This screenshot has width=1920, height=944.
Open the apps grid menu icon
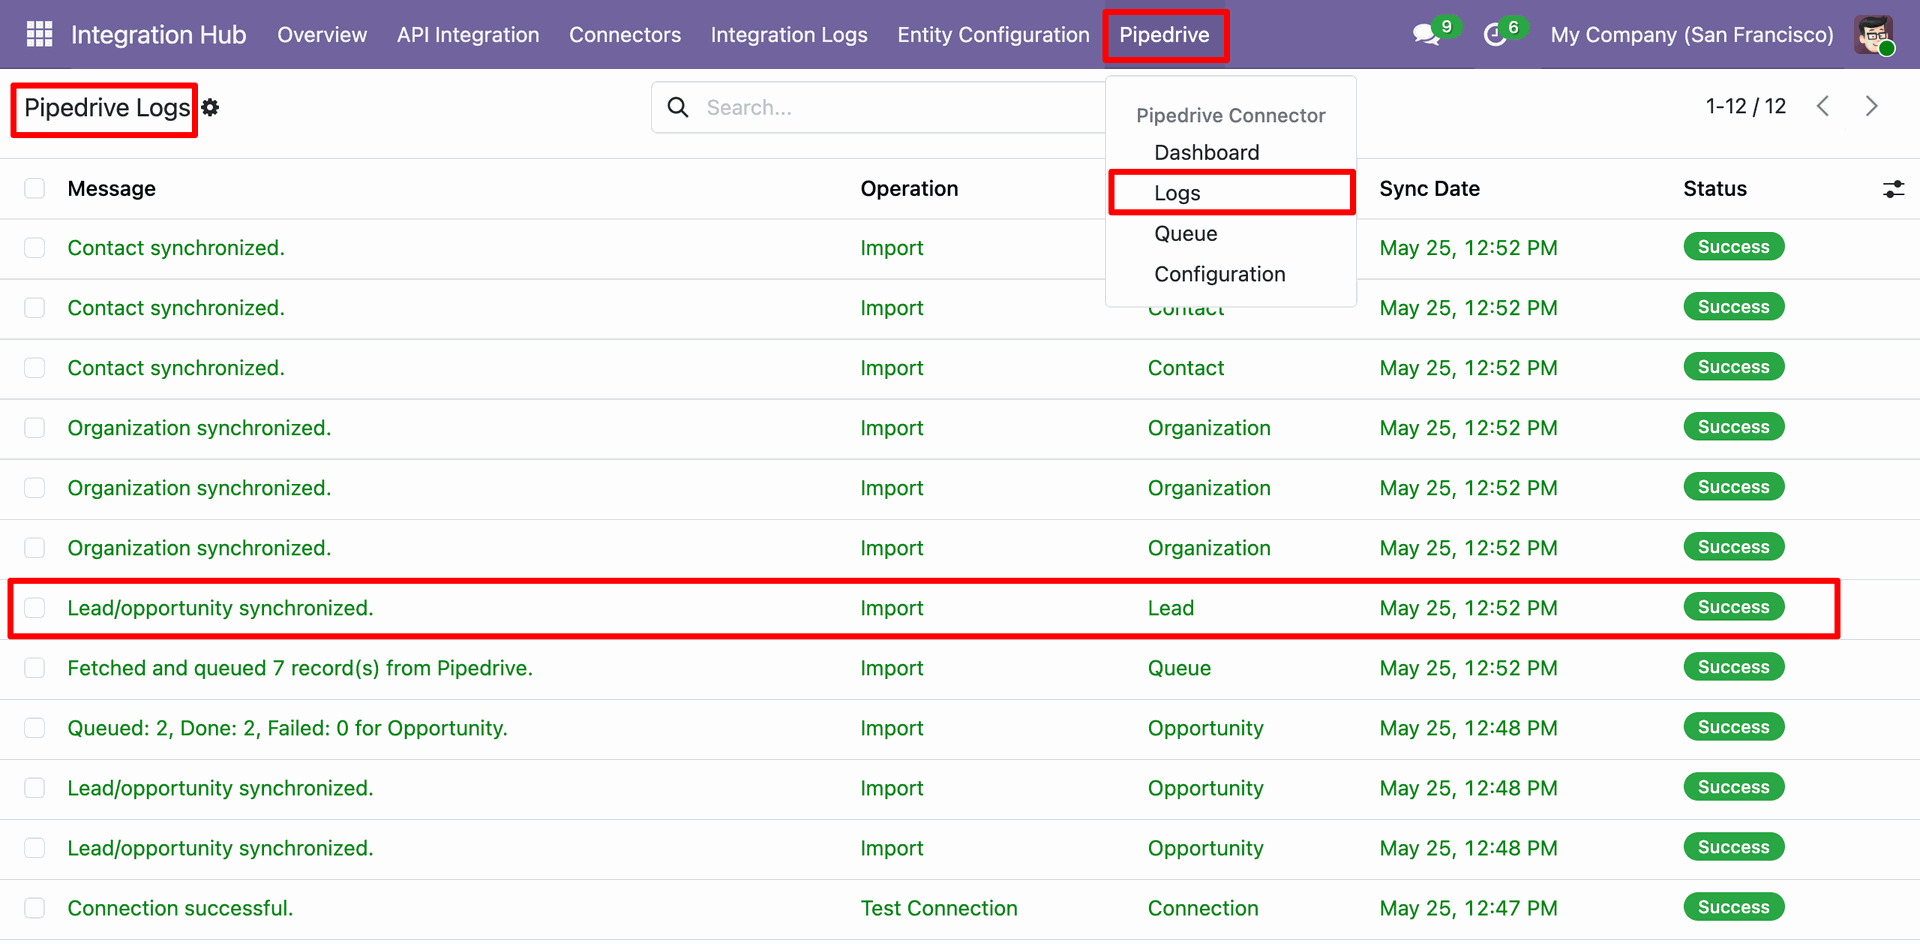click(x=39, y=34)
